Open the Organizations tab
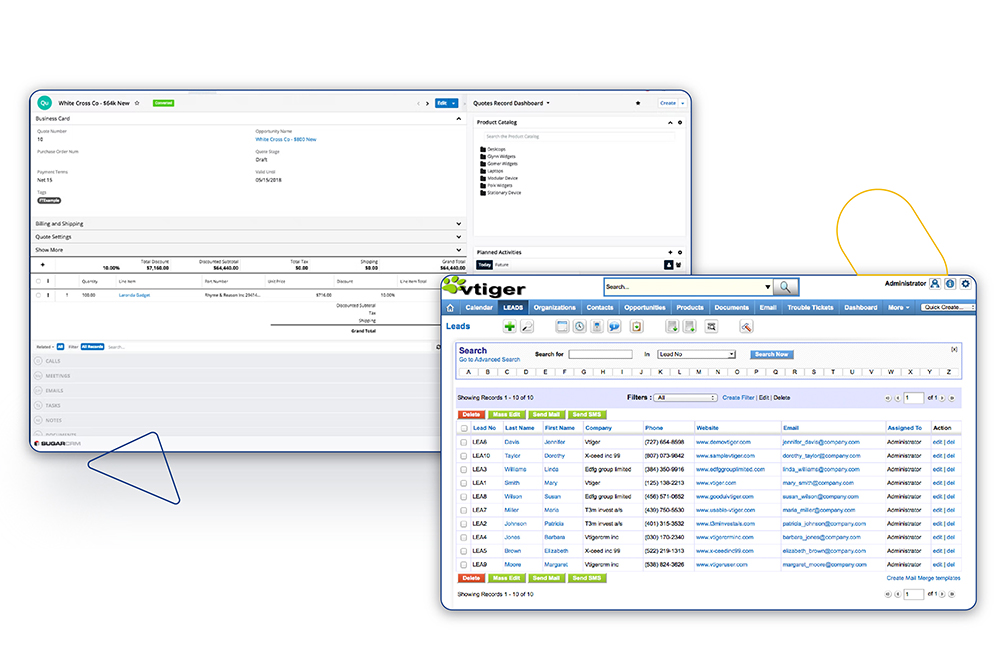The height and width of the screenshot is (667, 1000). point(554,307)
